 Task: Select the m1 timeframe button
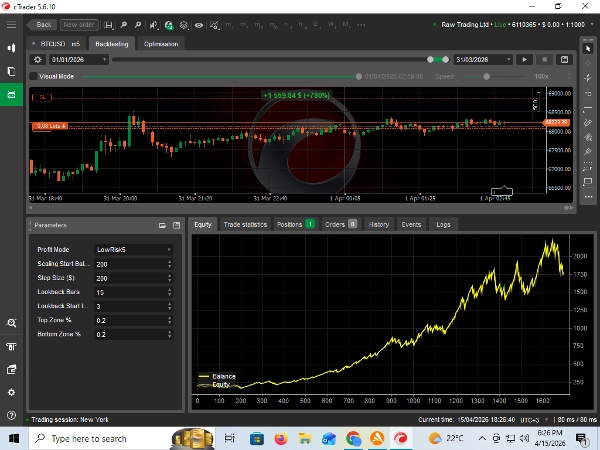229,25
